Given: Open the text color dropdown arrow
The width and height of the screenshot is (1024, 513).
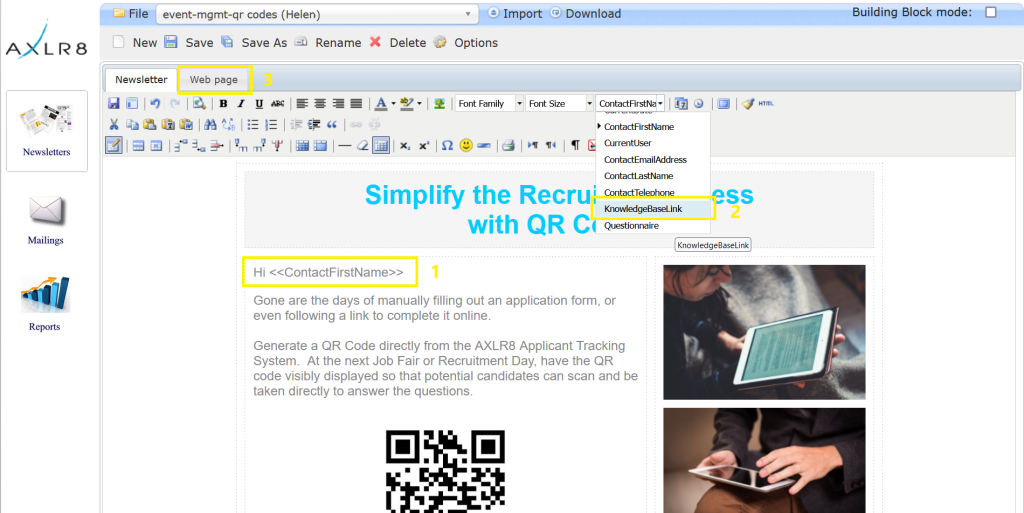Looking at the screenshot, I should 393,103.
